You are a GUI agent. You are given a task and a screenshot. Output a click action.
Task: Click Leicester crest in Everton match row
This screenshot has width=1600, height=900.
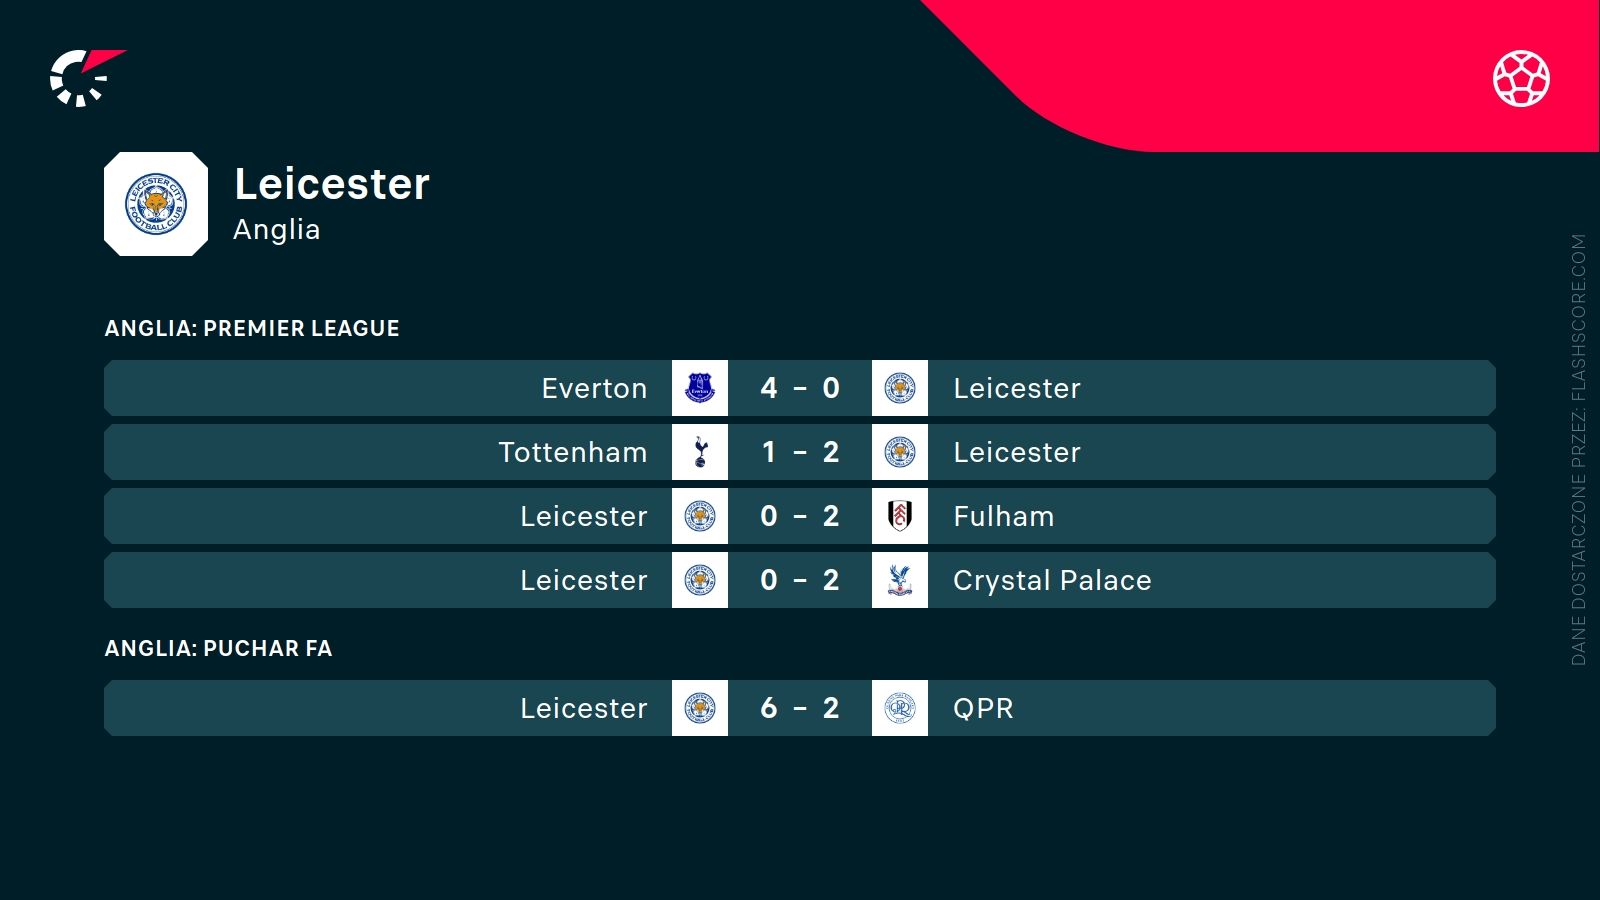900,388
